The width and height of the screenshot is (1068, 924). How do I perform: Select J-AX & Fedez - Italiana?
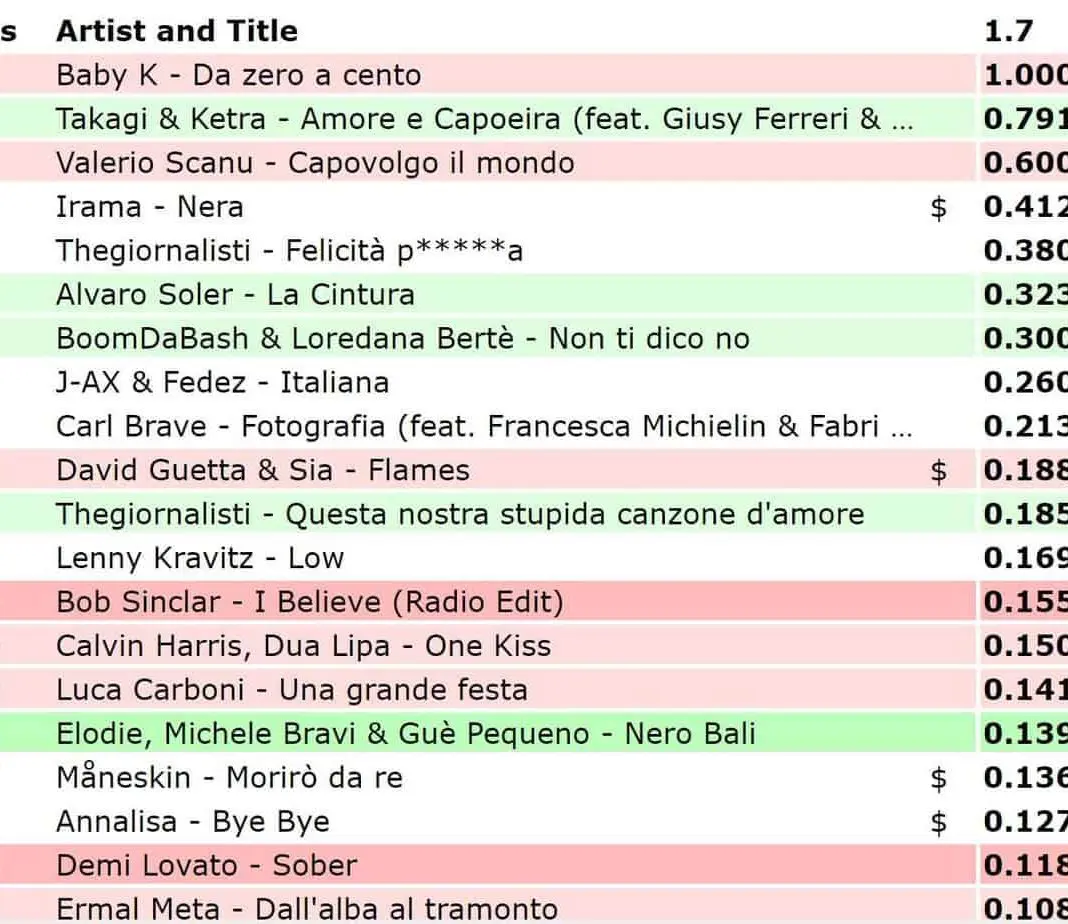(222, 383)
